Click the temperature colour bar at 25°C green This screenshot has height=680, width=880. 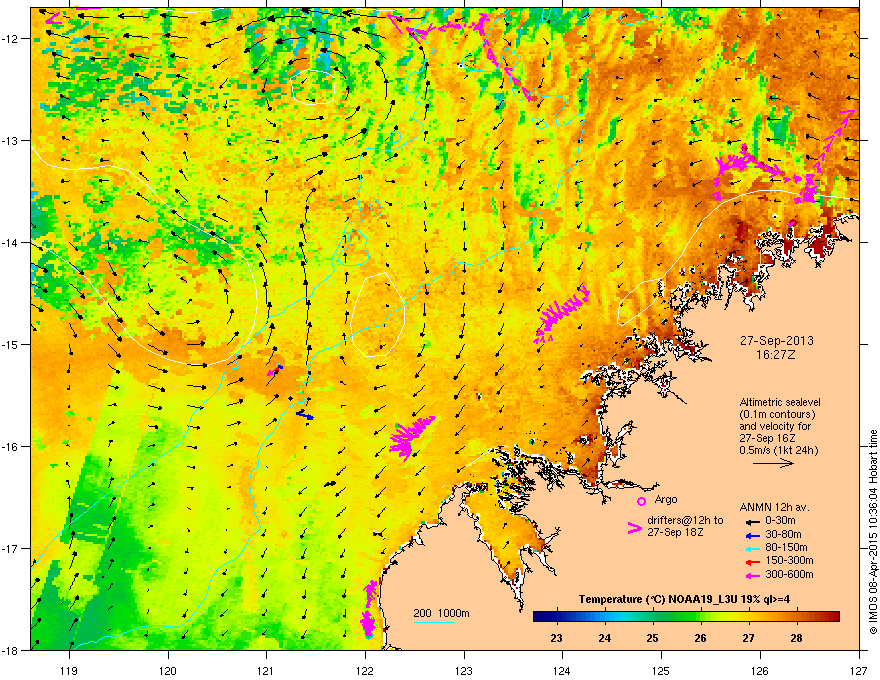point(652,616)
